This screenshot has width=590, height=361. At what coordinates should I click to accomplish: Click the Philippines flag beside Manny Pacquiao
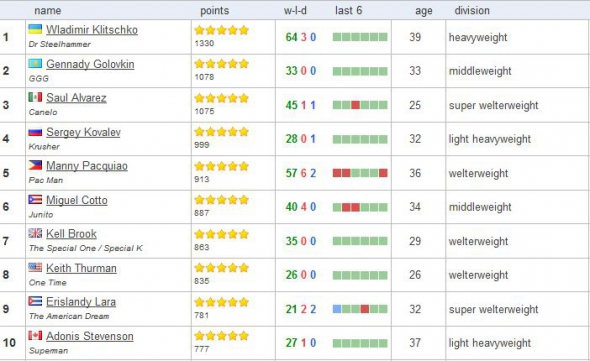[35, 165]
